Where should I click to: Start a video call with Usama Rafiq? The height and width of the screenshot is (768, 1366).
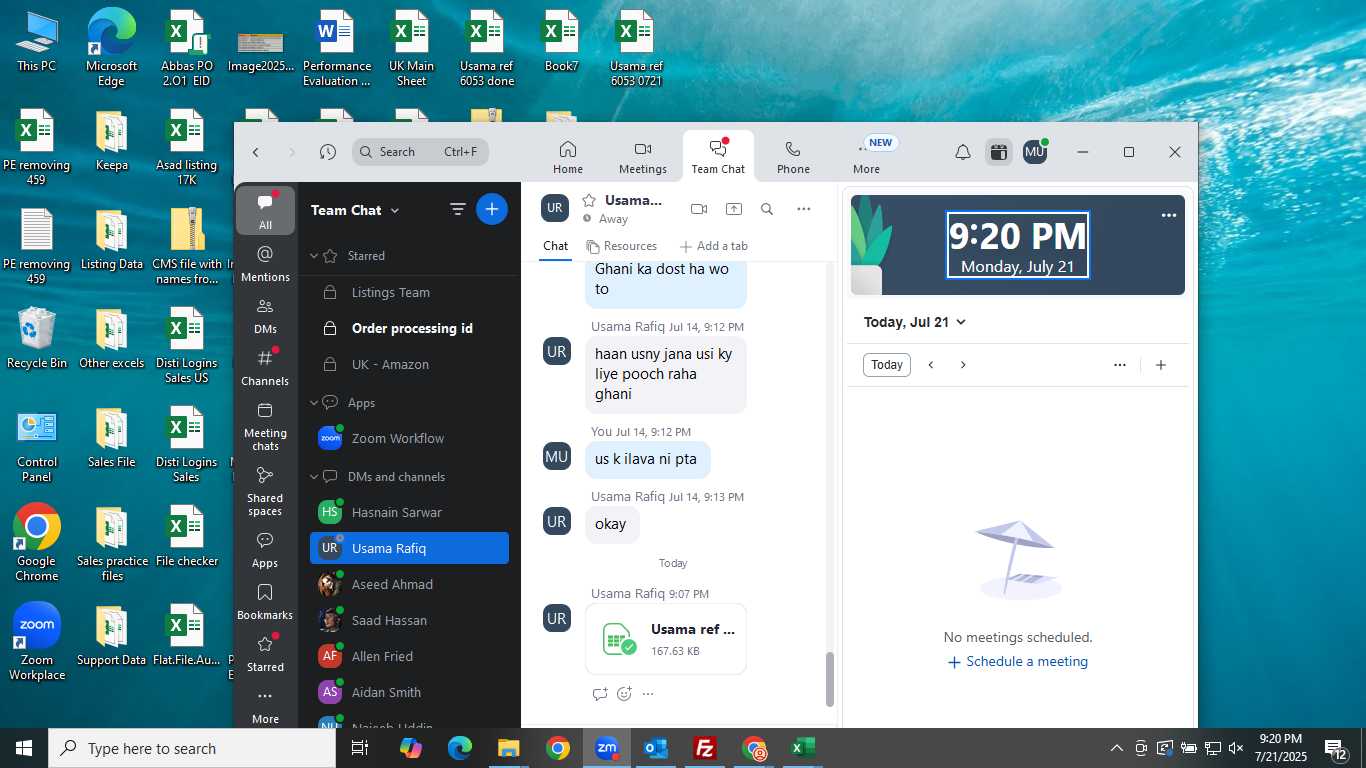(x=699, y=209)
